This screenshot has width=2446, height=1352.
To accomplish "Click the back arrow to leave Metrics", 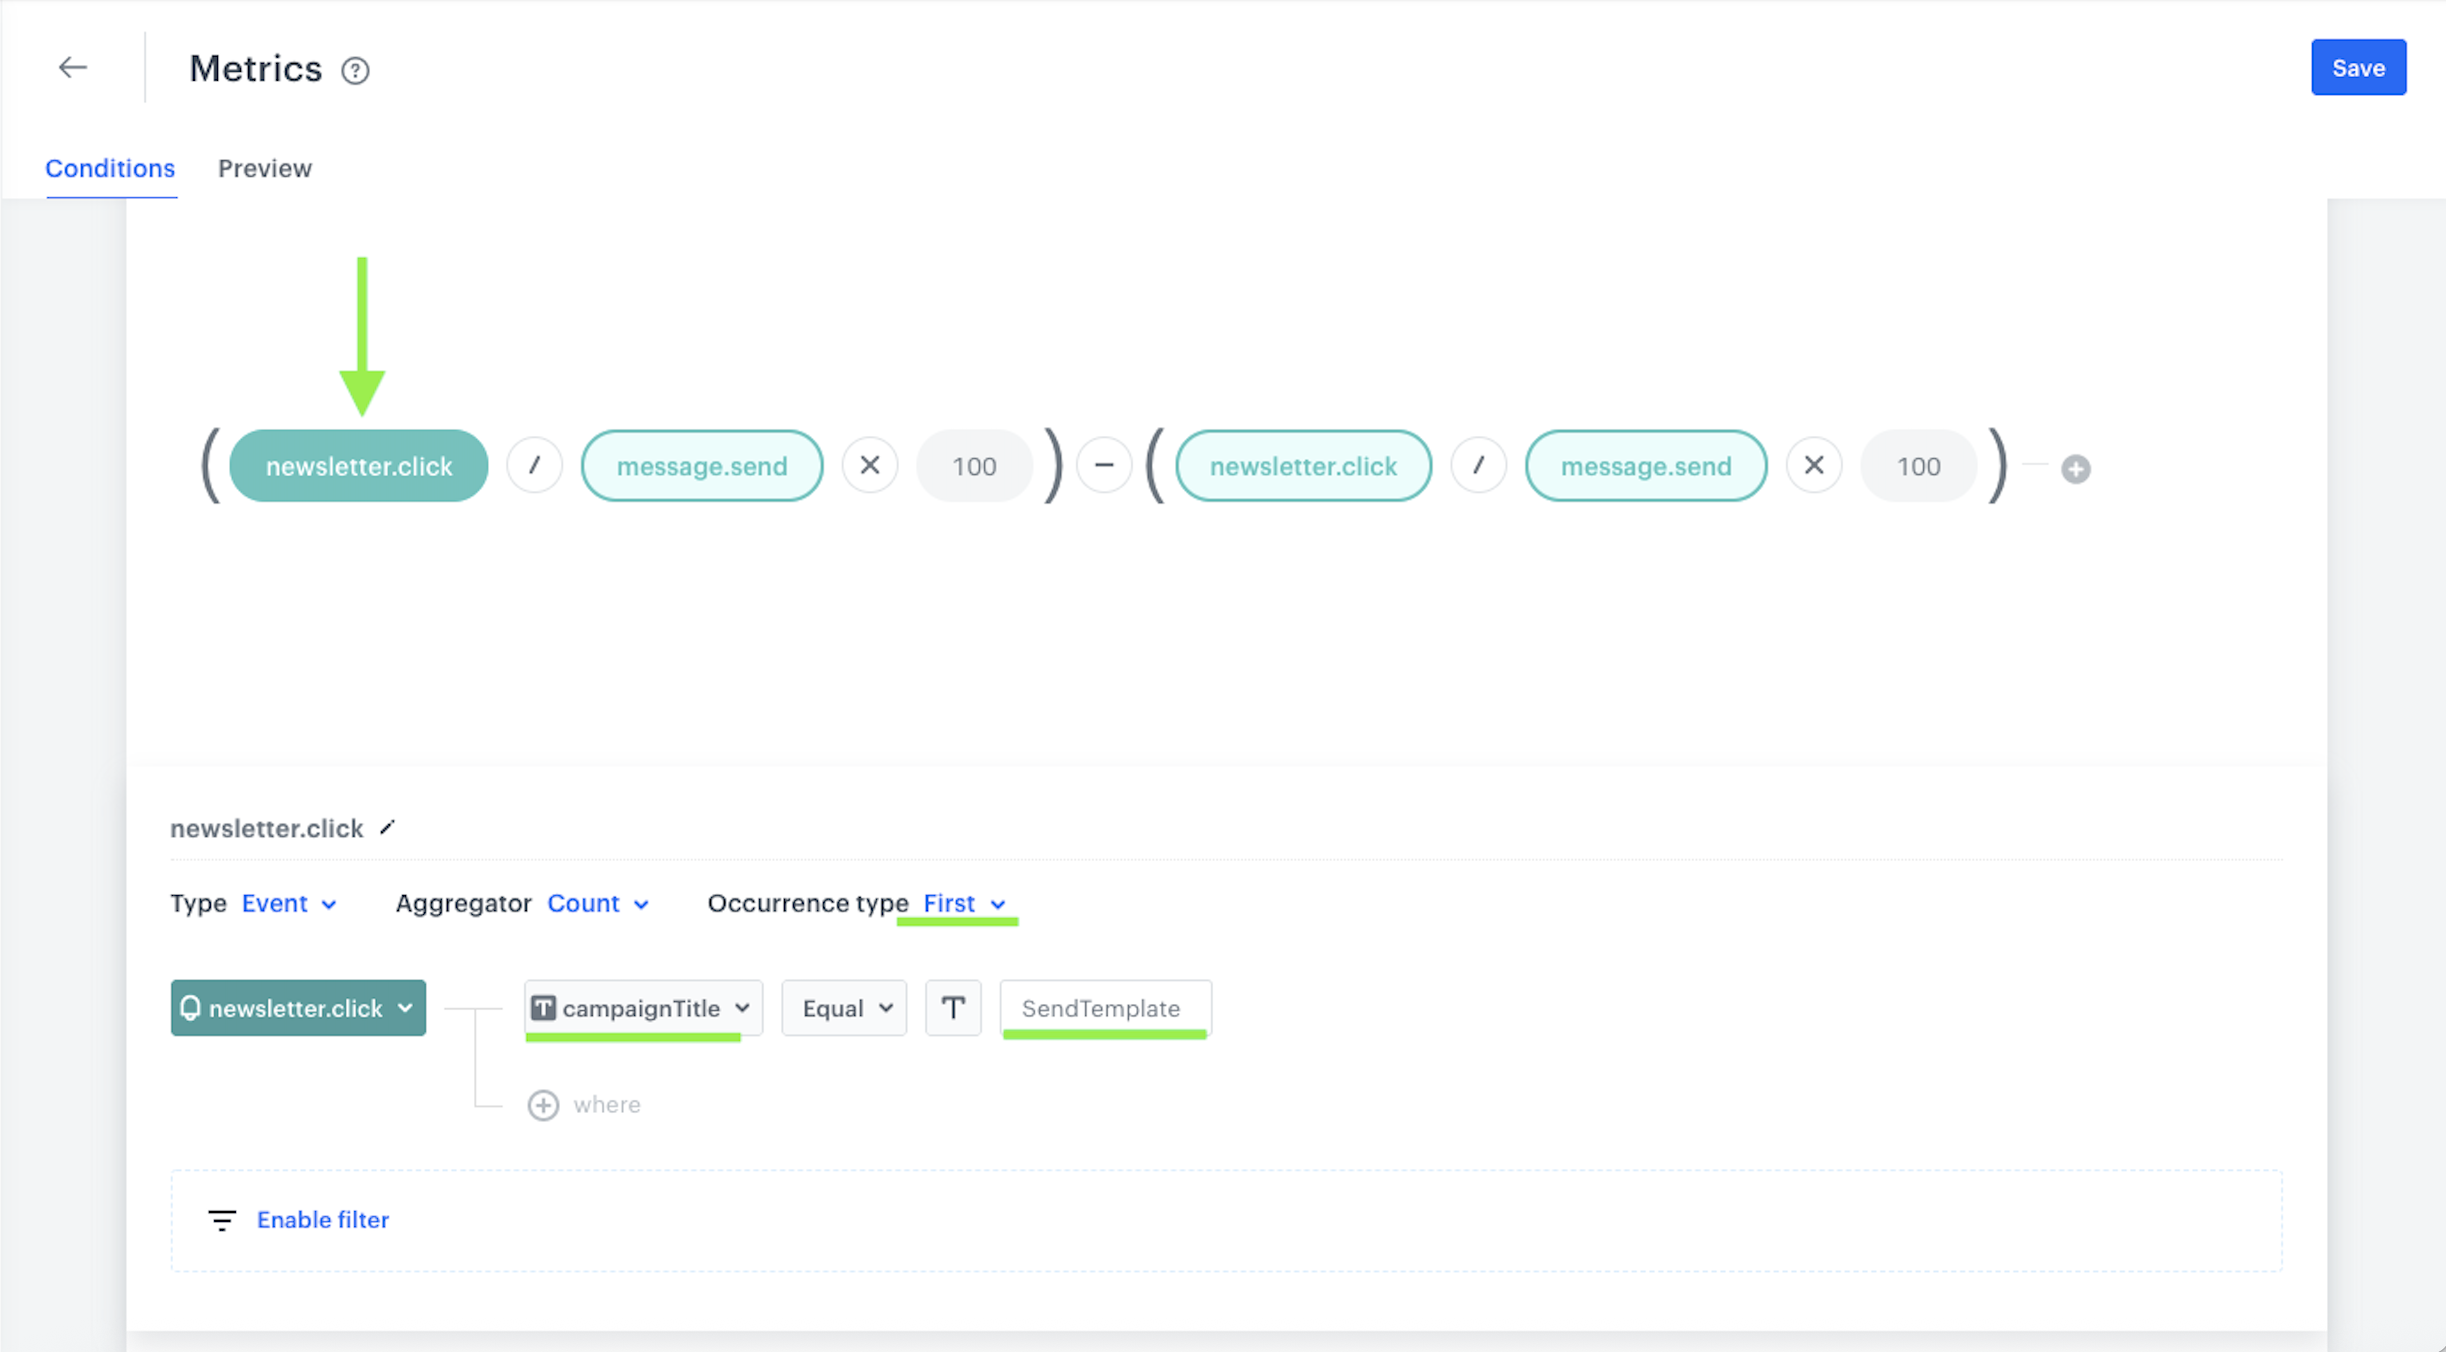I will pyautogui.click(x=72, y=67).
